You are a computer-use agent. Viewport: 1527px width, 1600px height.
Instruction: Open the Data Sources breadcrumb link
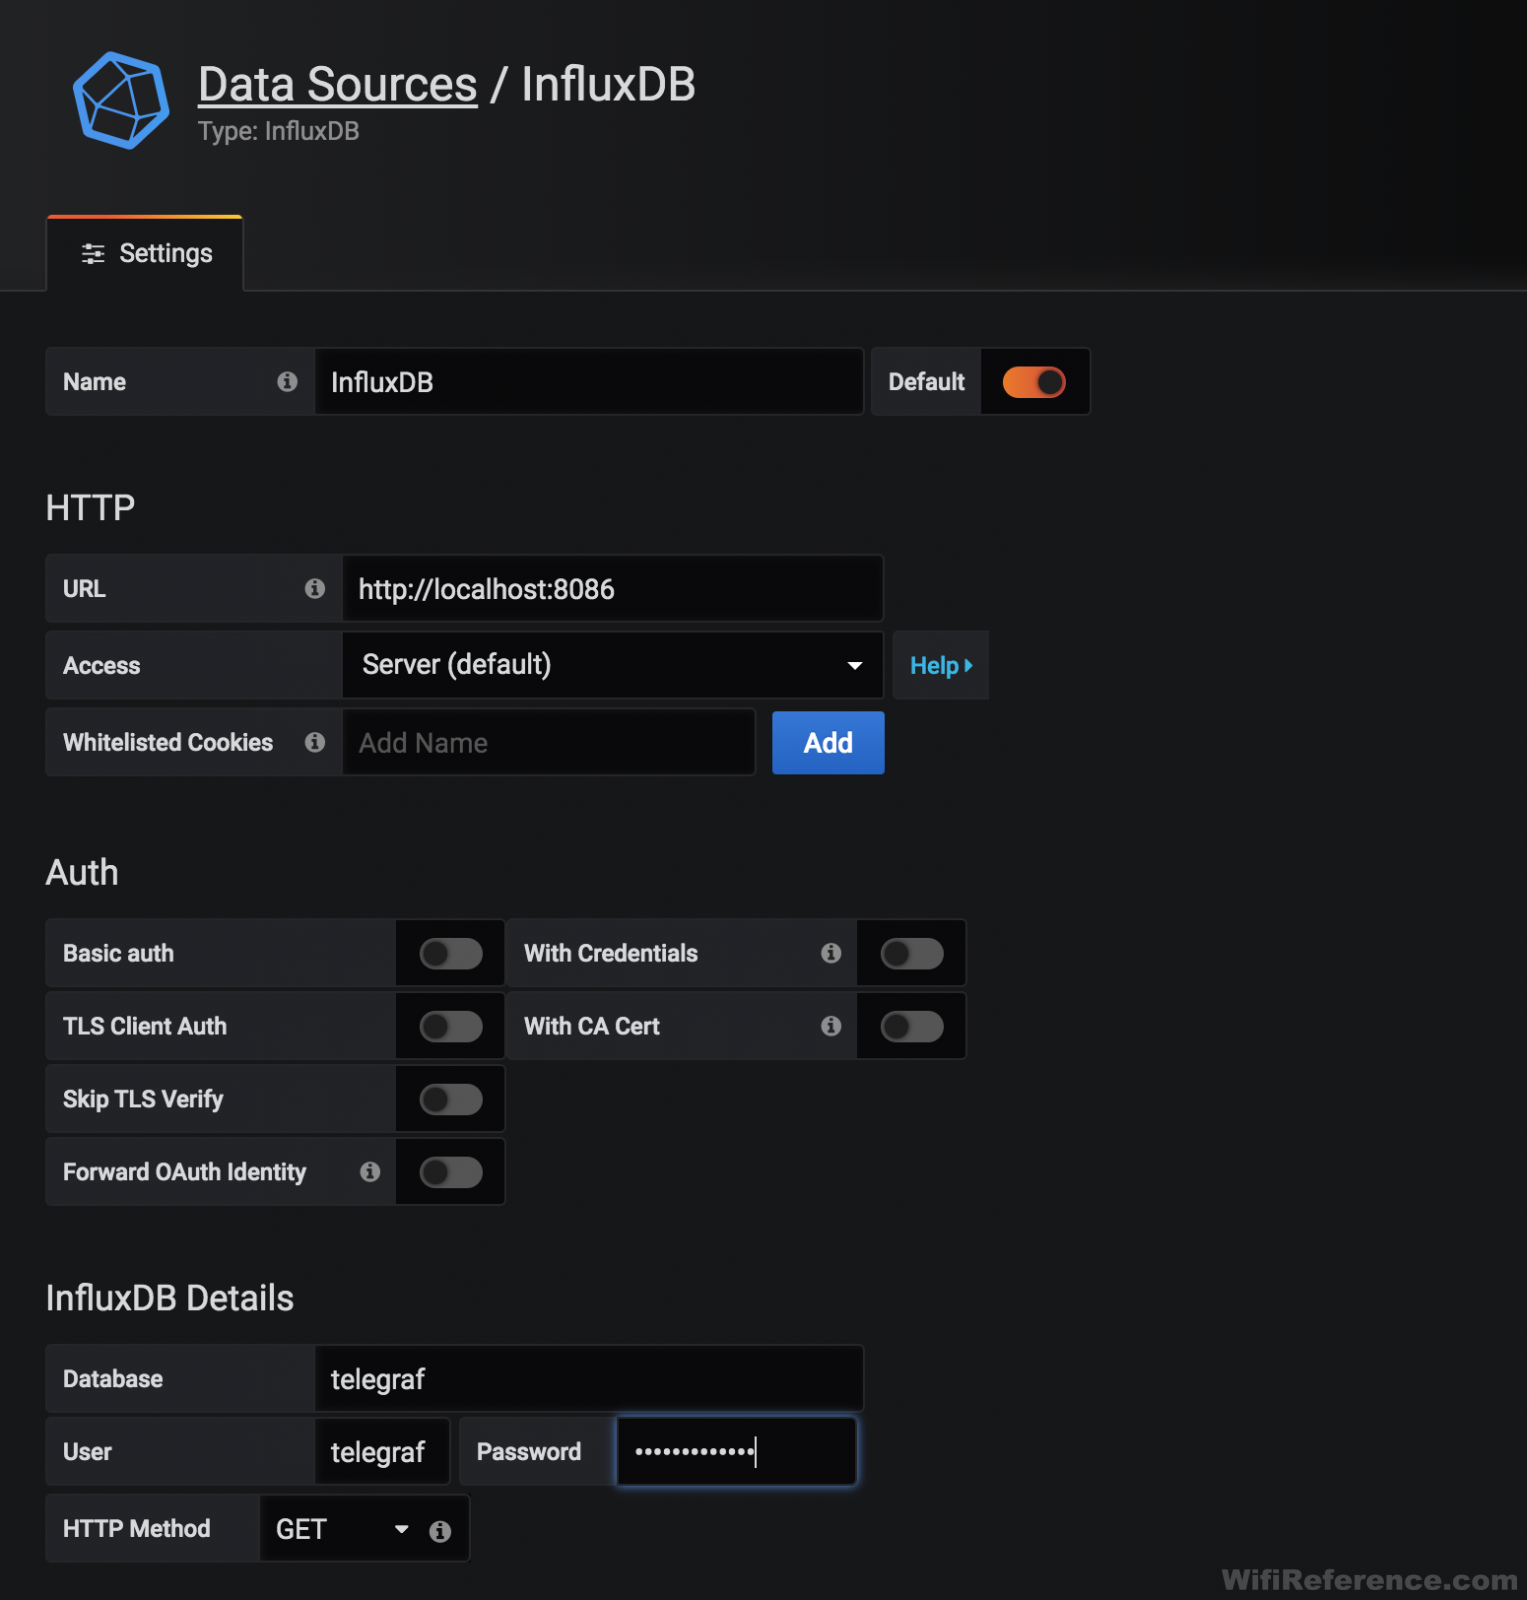338,84
